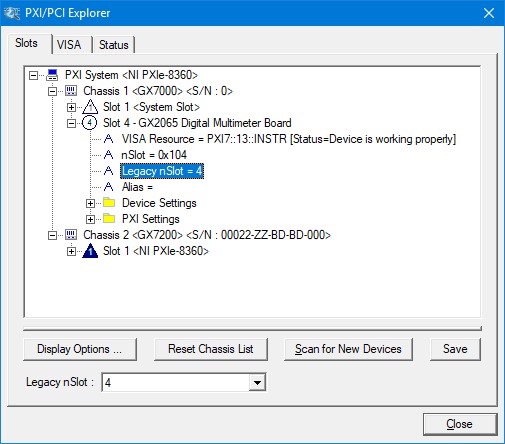Click the PXI System computer icon
This screenshot has height=444, width=505.
point(52,75)
